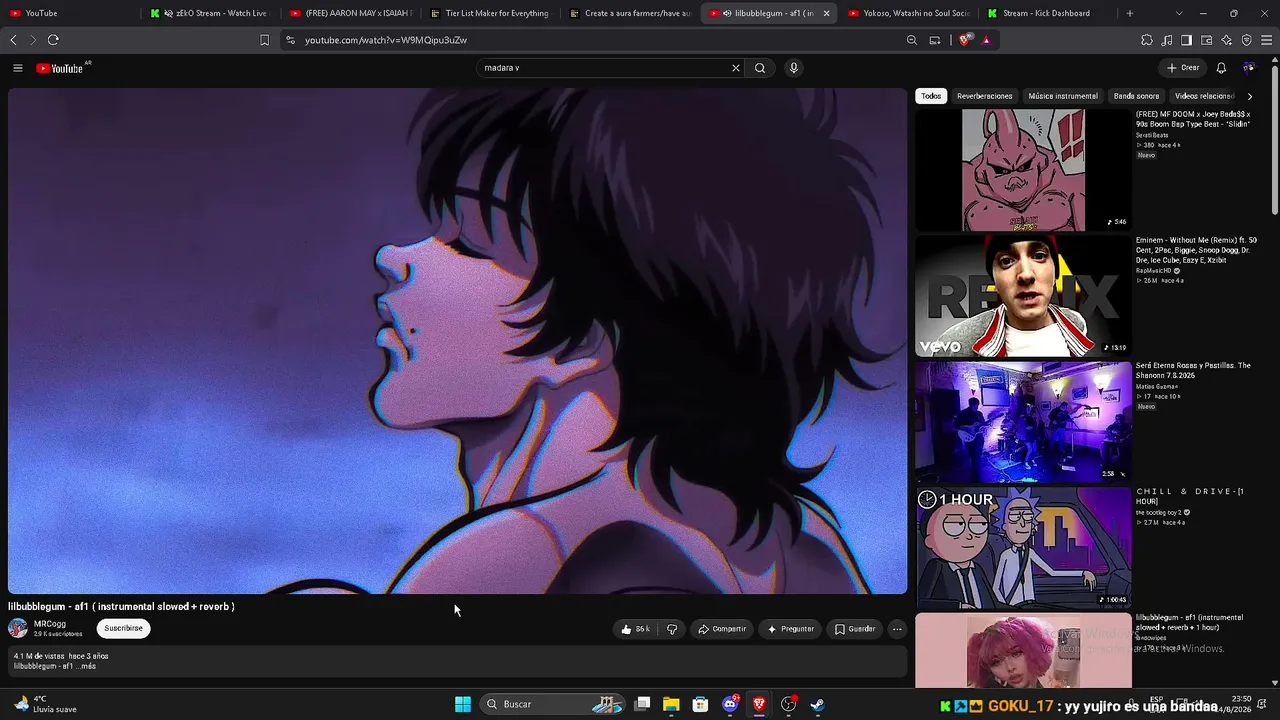The height and width of the screenshot is (720, 1280).
Task: Dislike the video with thumbs down
Action: coord(672,629)
